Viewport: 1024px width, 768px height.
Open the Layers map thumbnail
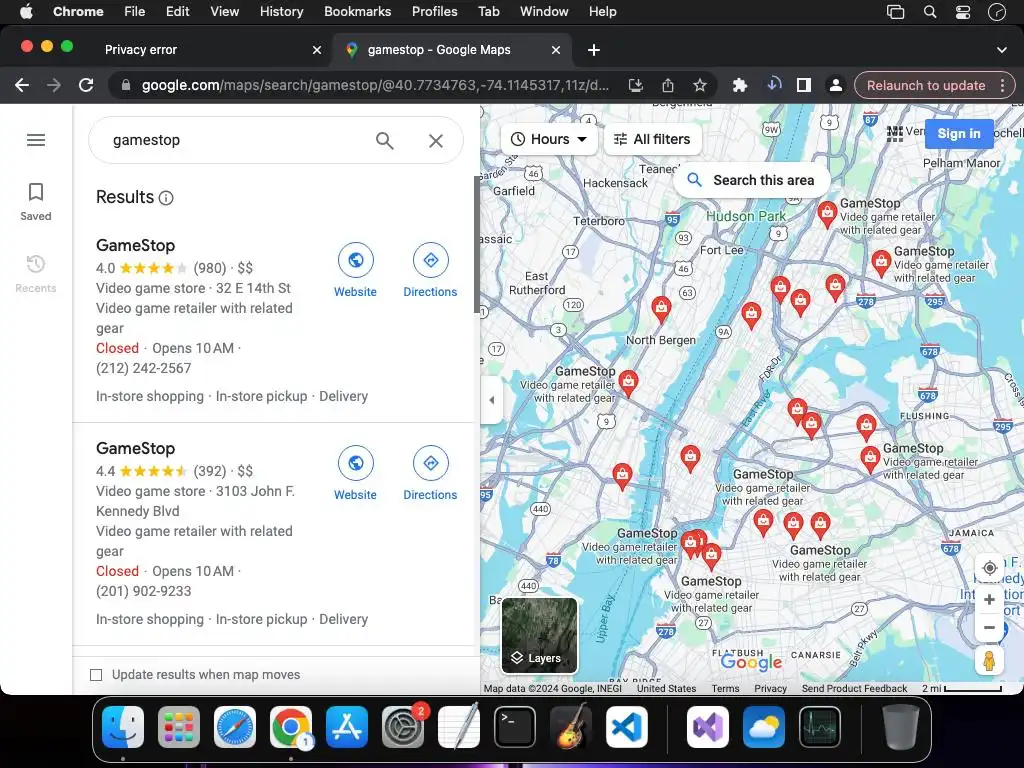coord(539,635)
